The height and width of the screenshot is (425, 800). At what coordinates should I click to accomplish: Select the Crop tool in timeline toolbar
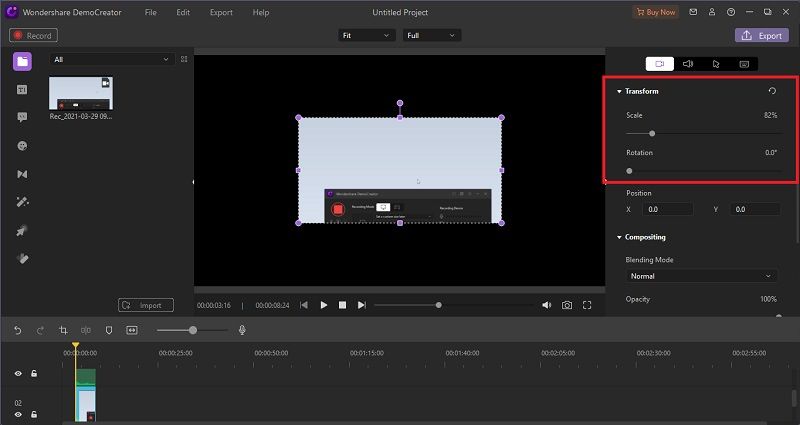point(63,330)
